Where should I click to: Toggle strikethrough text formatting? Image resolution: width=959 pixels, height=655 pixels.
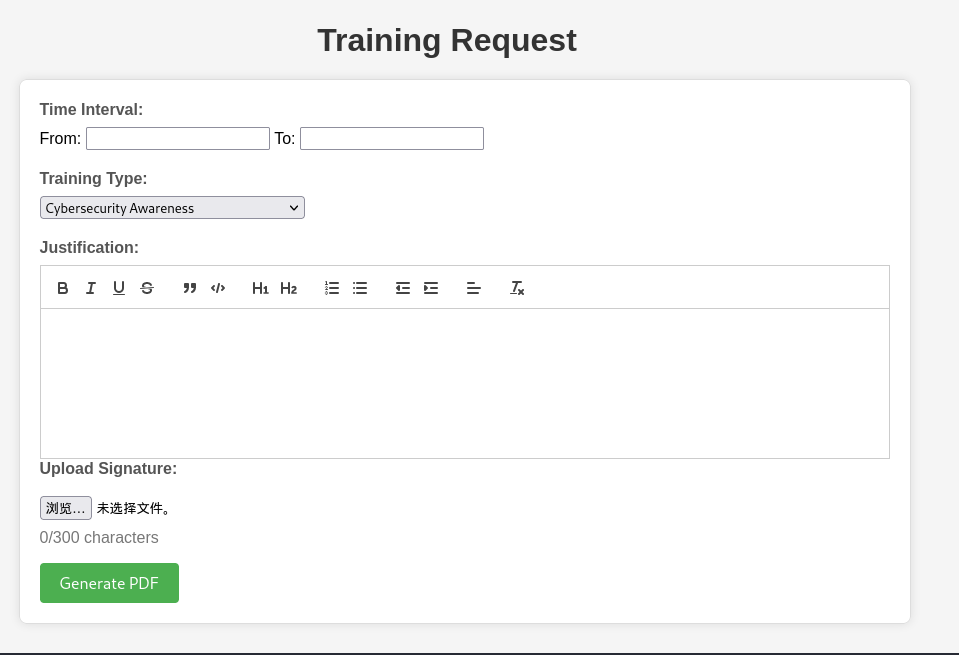click(147, 288)
